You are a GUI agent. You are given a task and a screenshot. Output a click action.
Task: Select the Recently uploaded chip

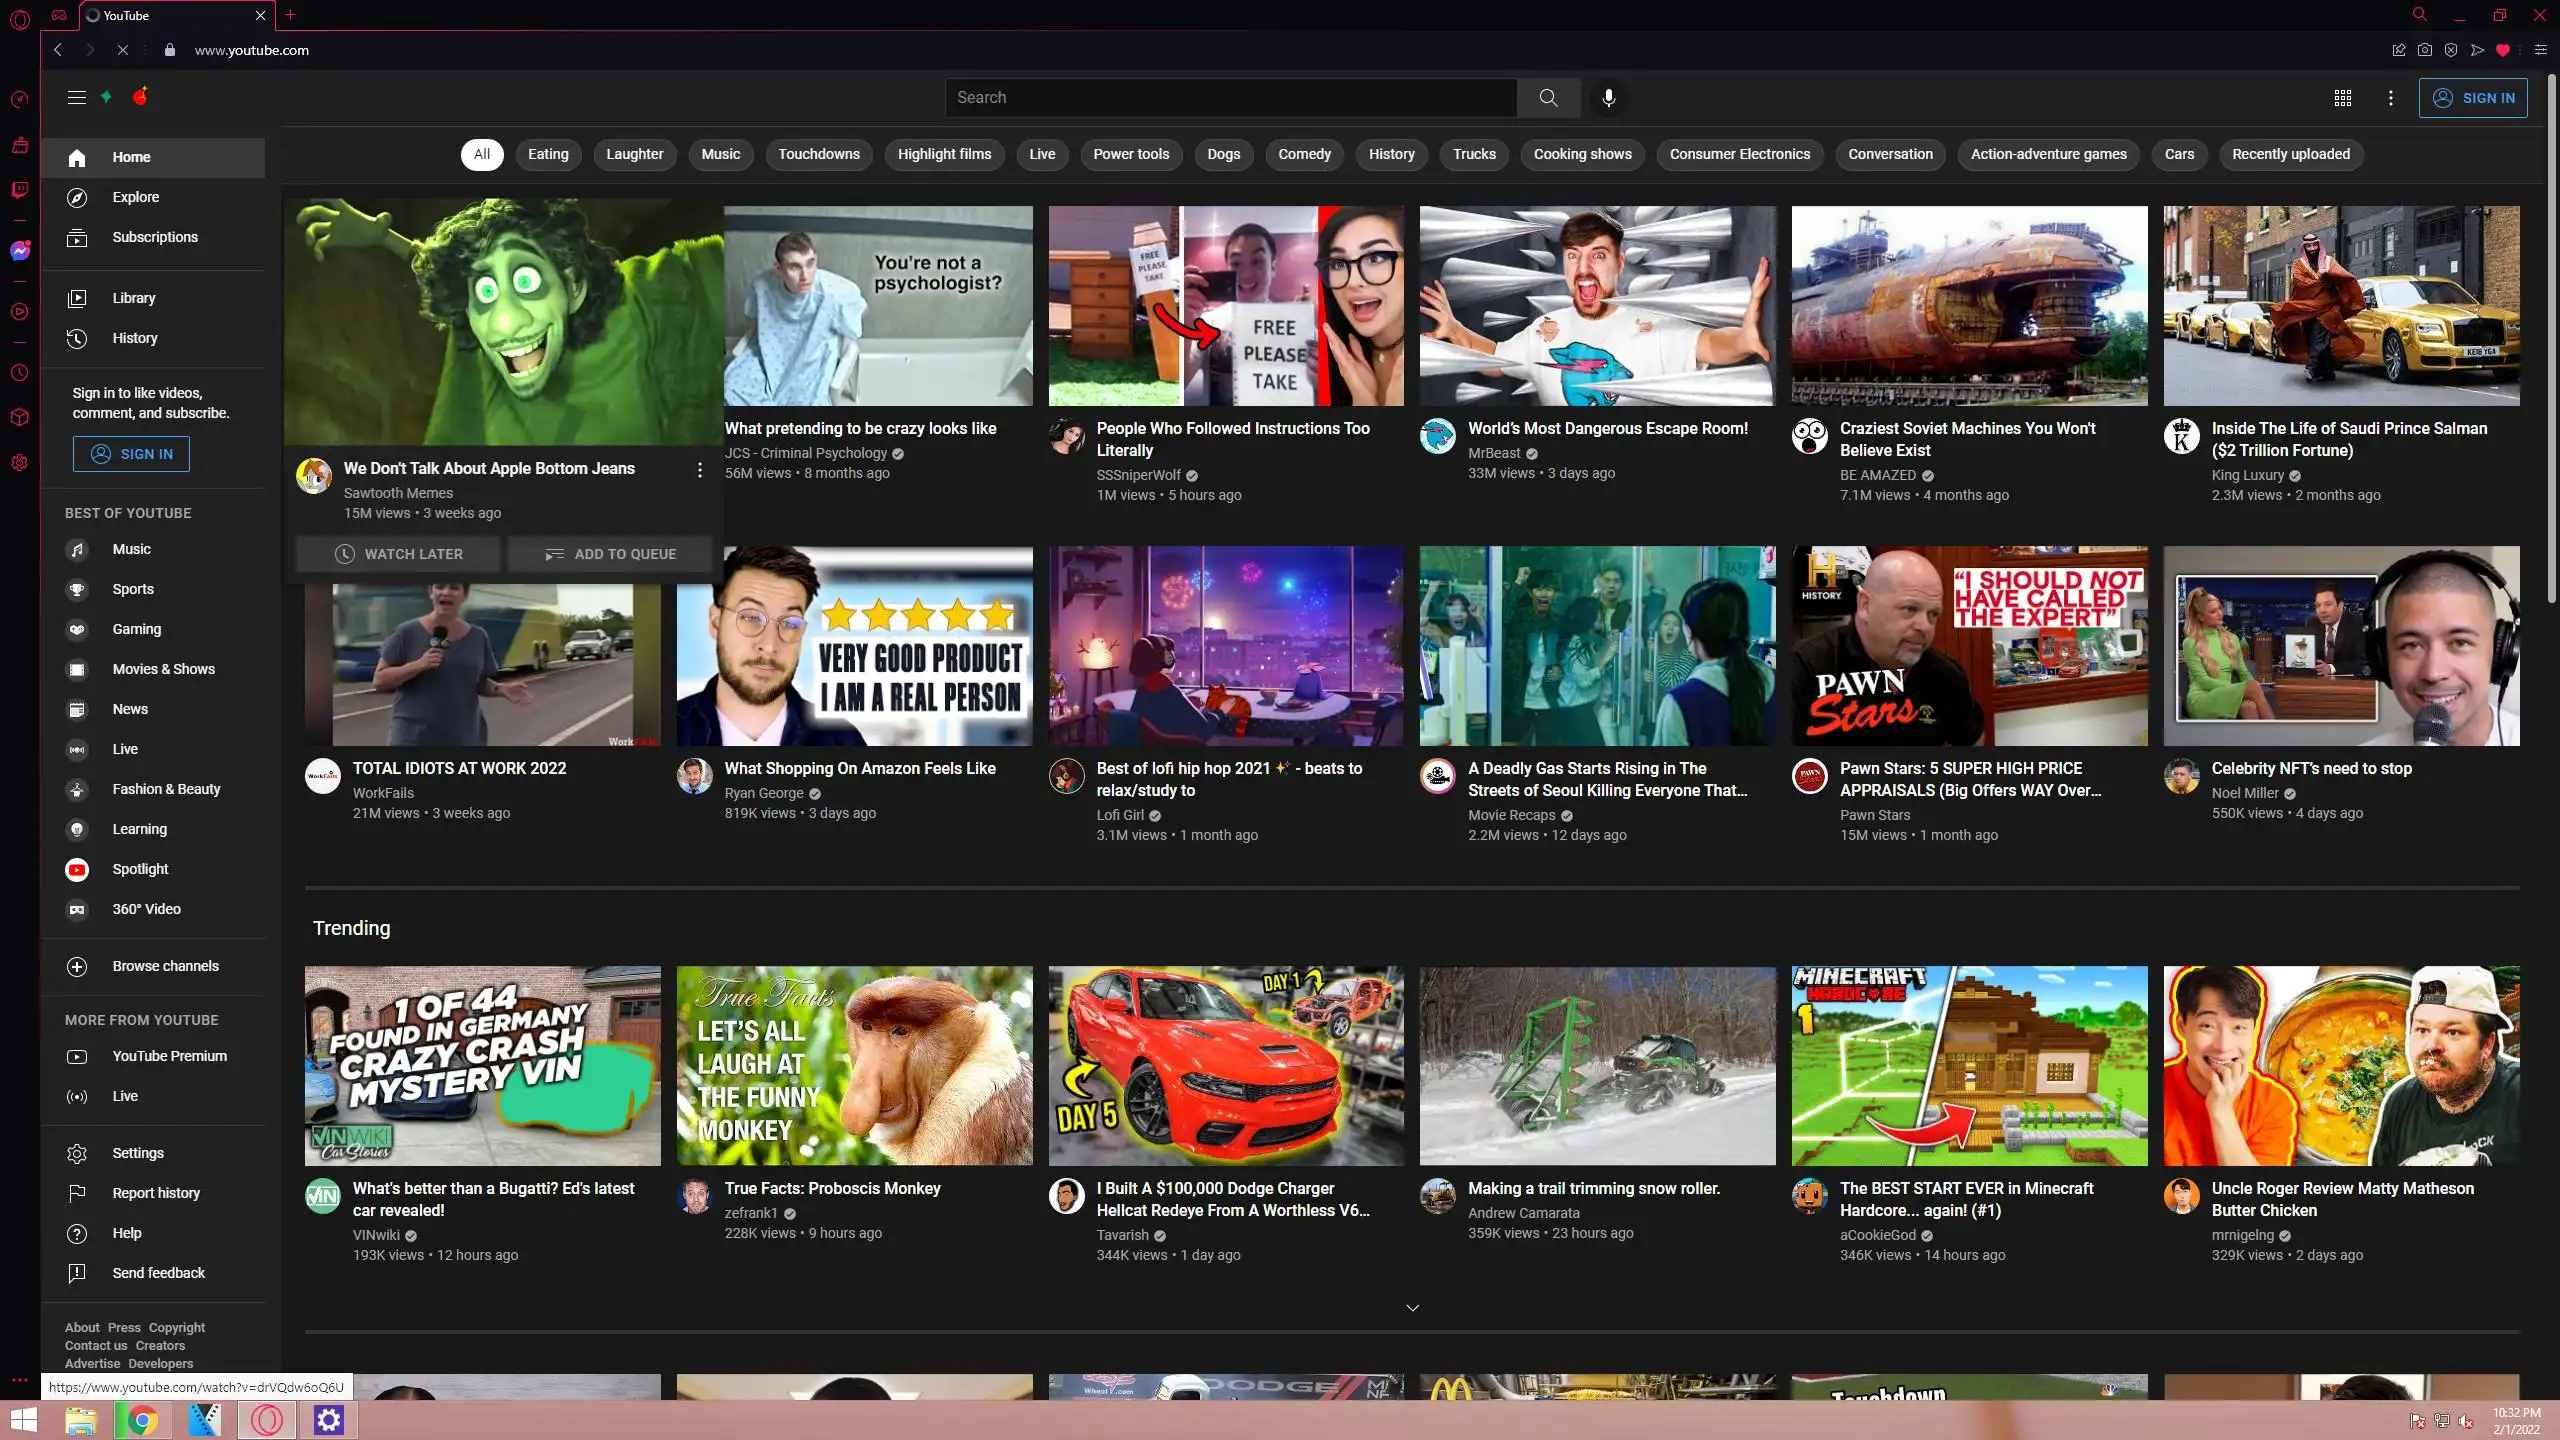pos(2290,154)
